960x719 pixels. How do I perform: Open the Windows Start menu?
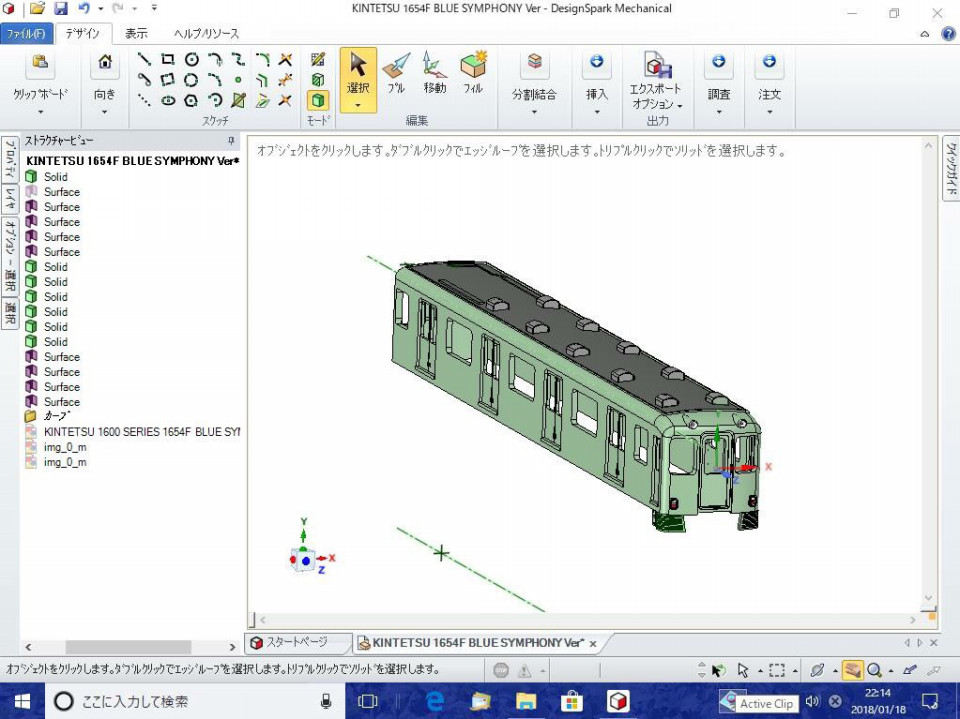coord(22,701)
